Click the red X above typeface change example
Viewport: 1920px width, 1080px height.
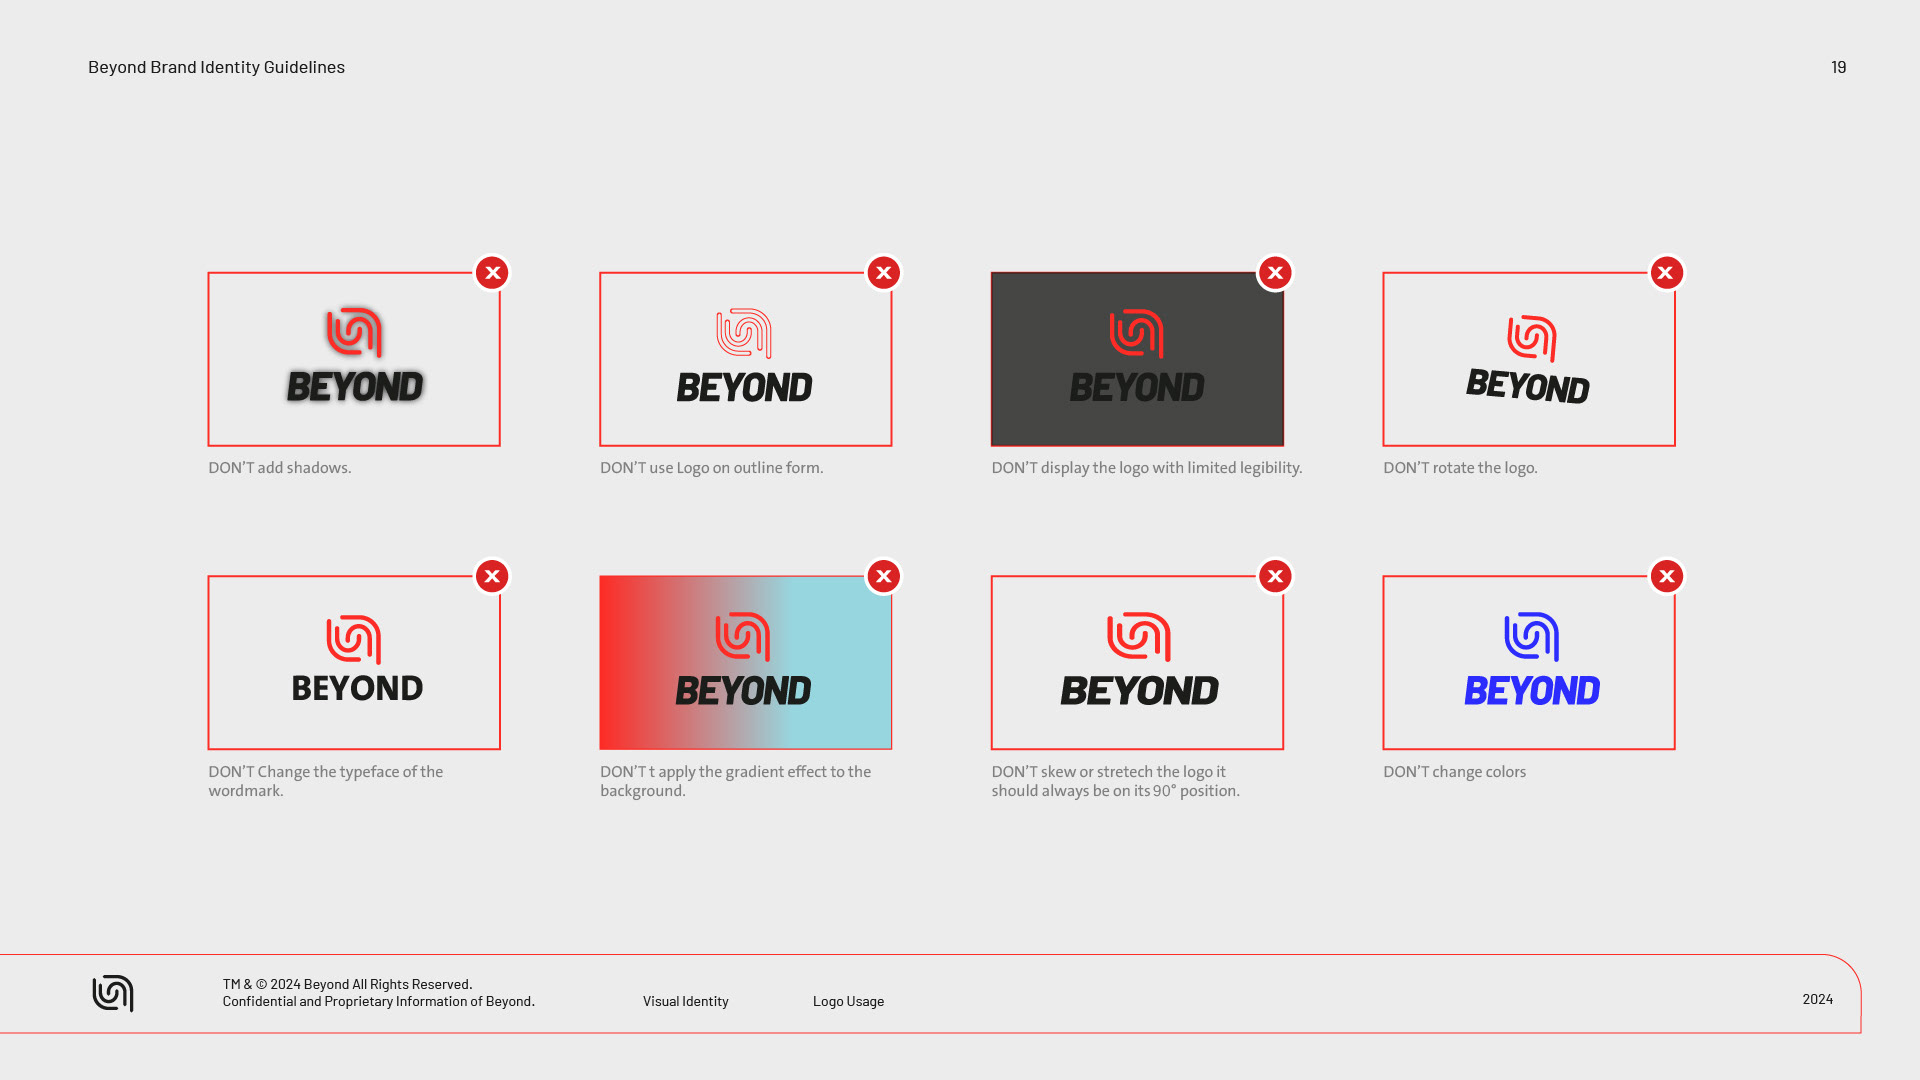coord(492,576)
